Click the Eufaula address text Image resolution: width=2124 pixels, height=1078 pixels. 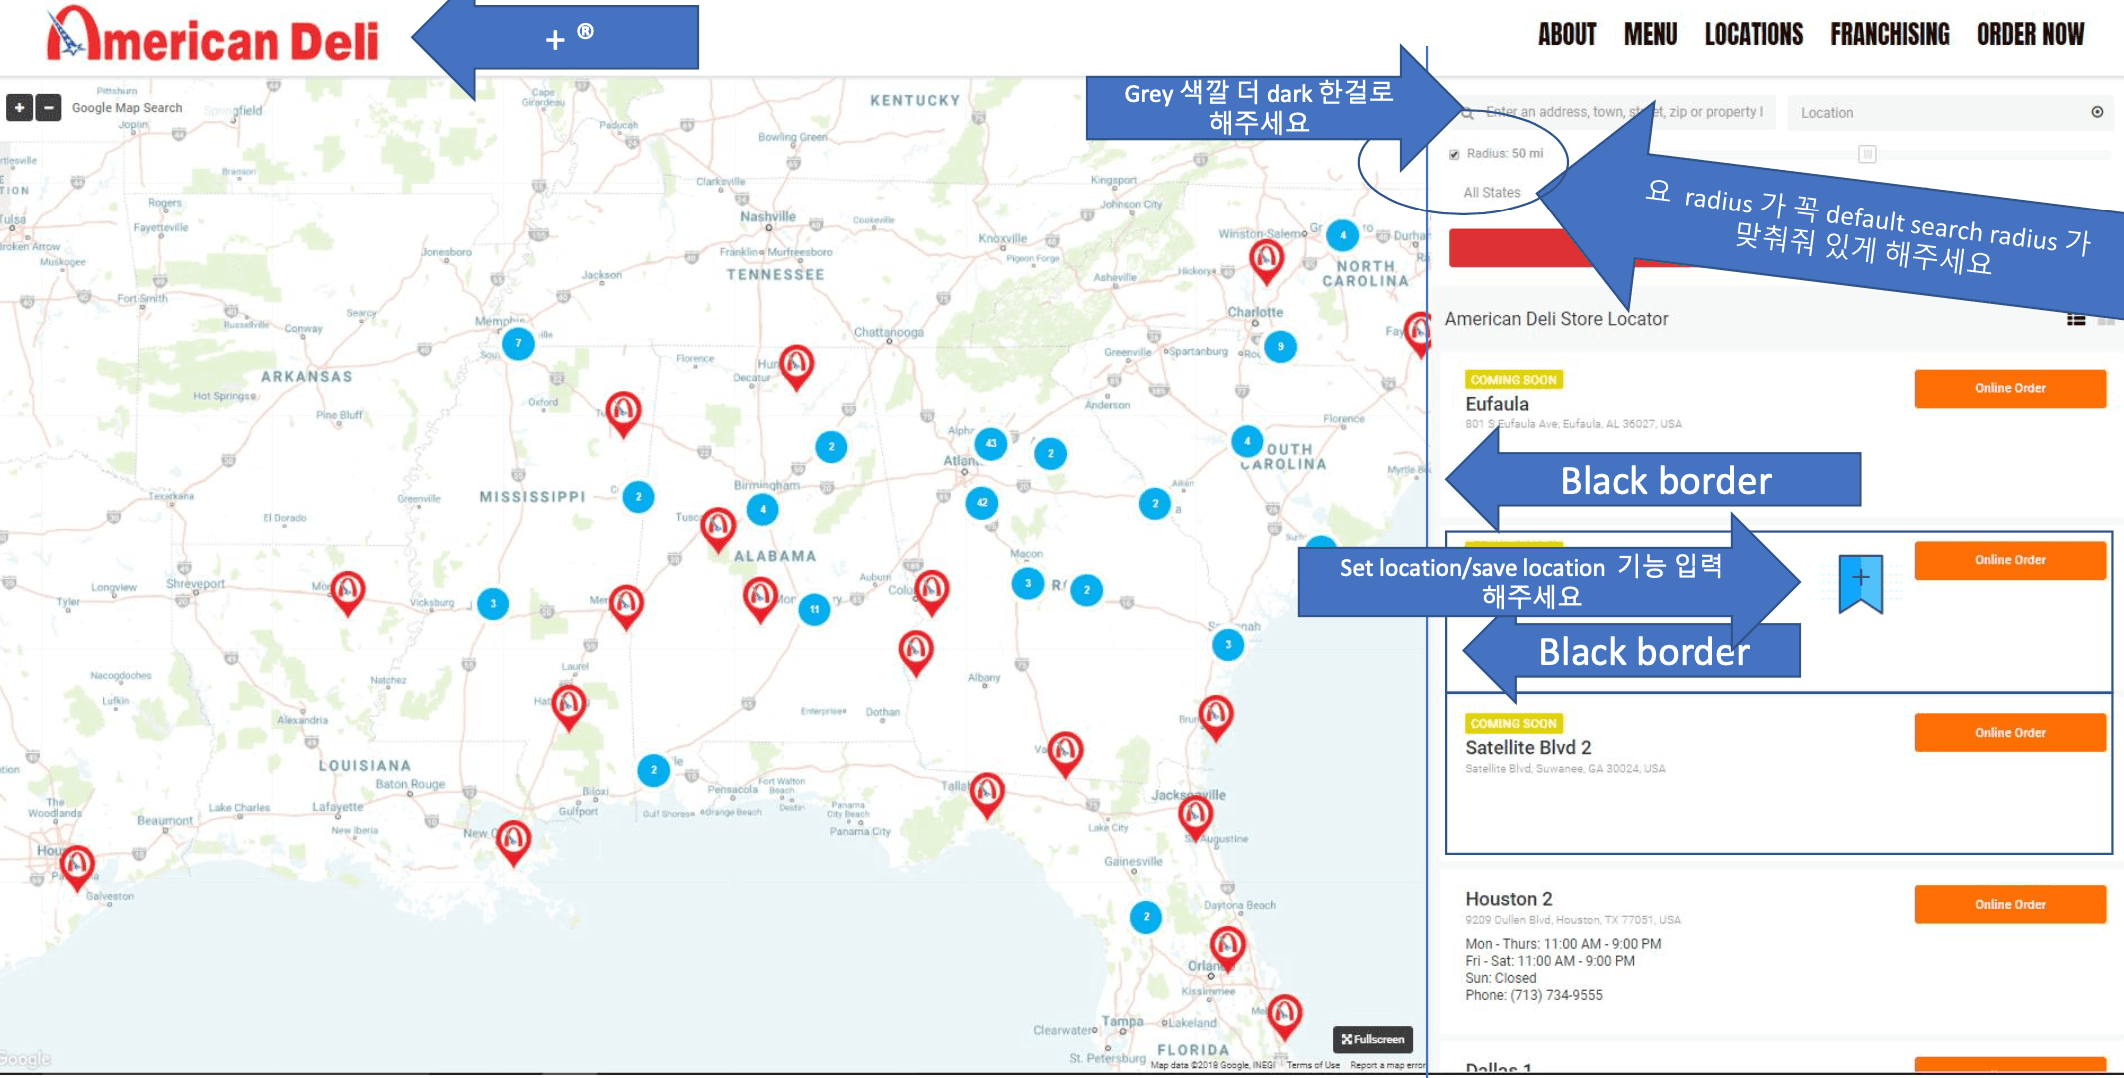click(1574, 424)
